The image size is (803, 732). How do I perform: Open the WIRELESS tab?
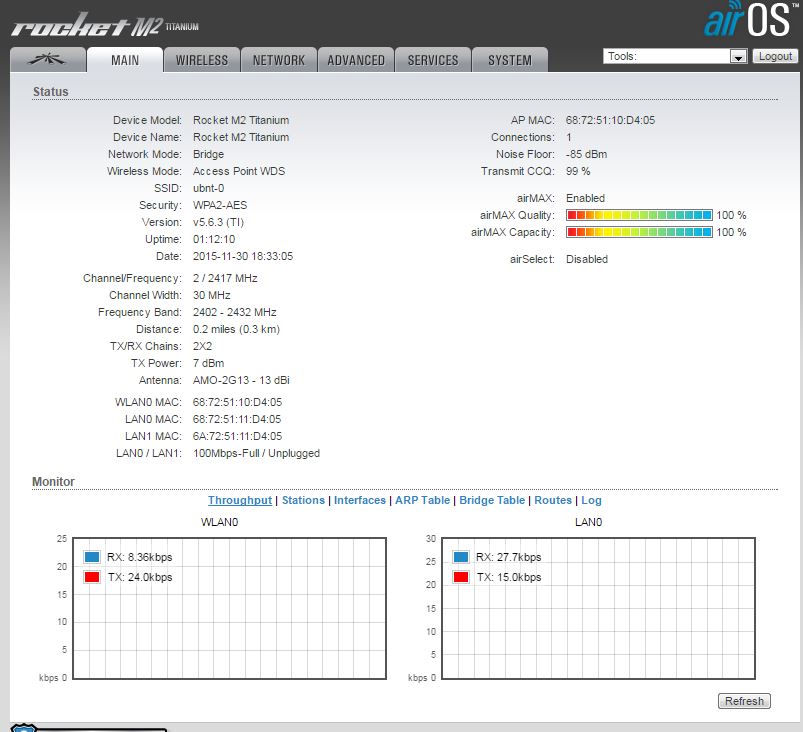(x=202, y=60)
